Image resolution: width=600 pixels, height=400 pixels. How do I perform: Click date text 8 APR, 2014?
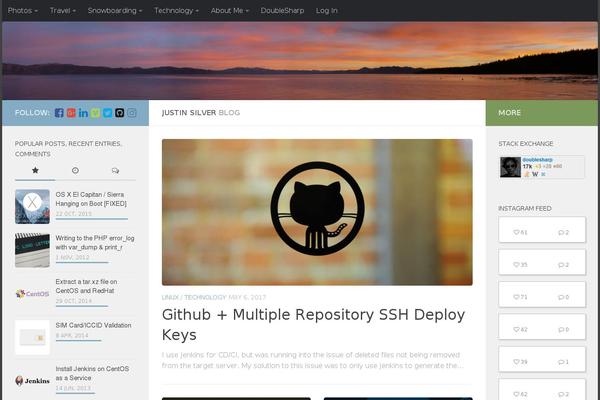click(72, 336)
